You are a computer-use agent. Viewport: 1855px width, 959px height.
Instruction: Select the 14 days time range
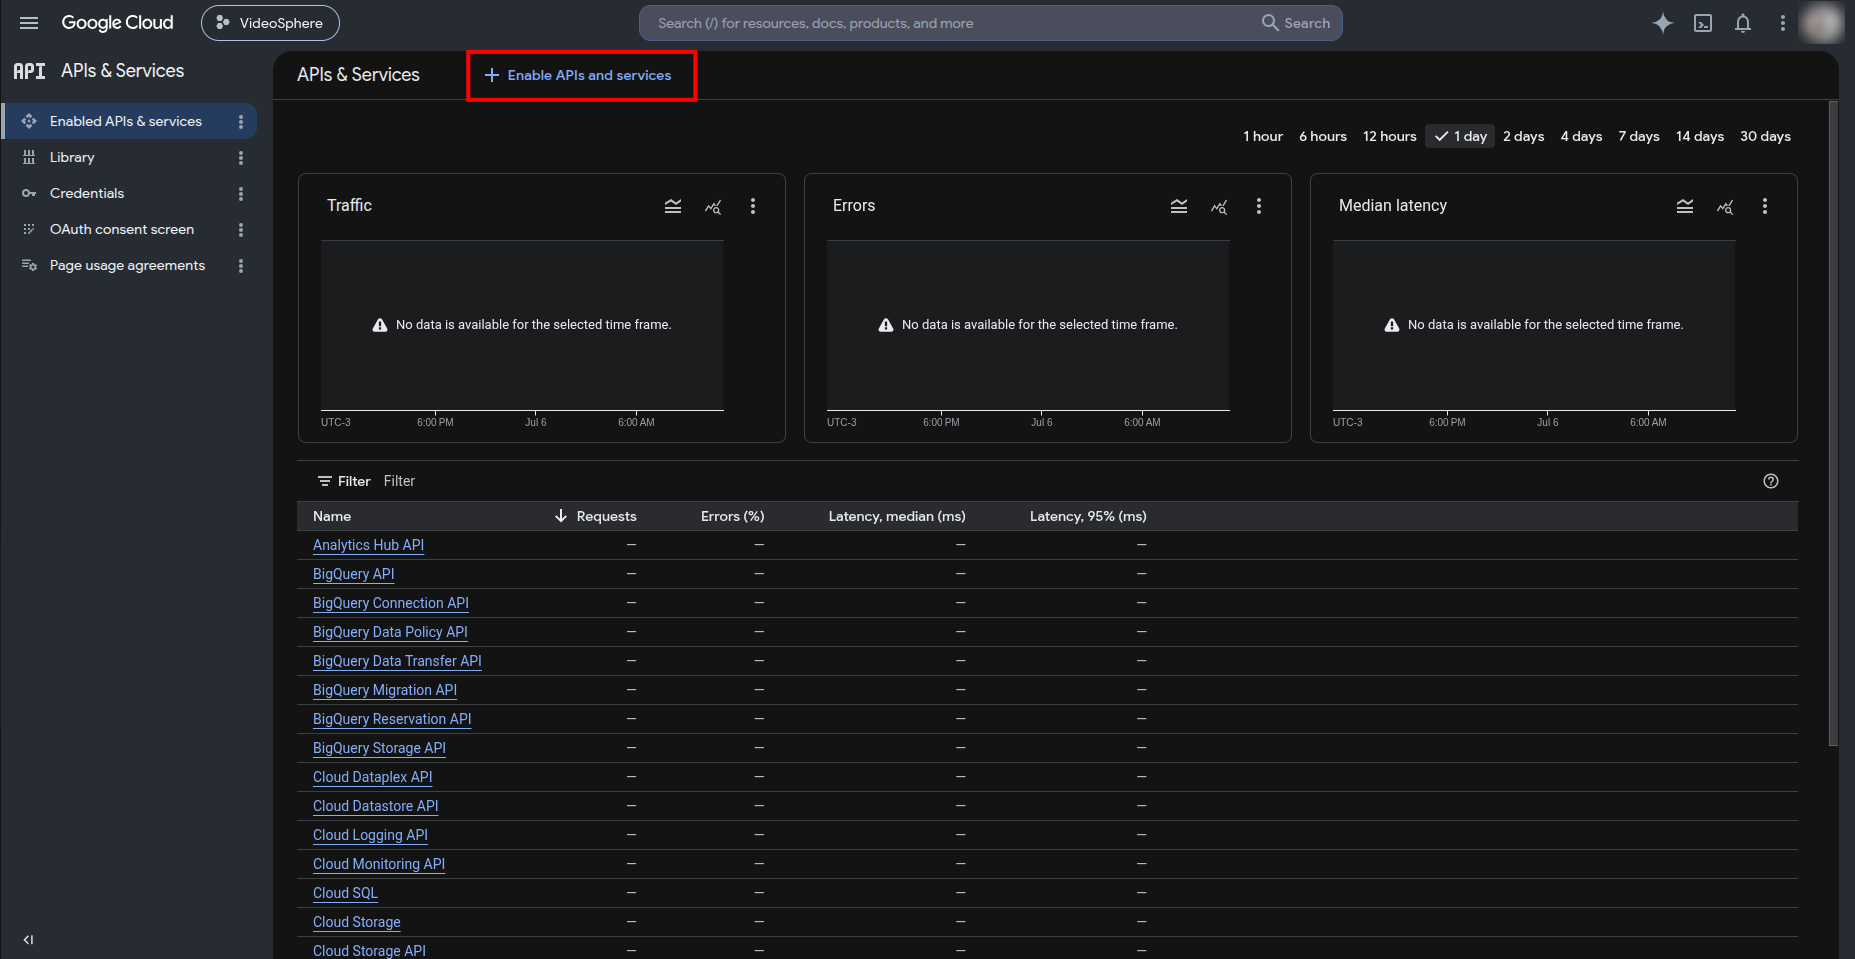tap(1700, 136)
